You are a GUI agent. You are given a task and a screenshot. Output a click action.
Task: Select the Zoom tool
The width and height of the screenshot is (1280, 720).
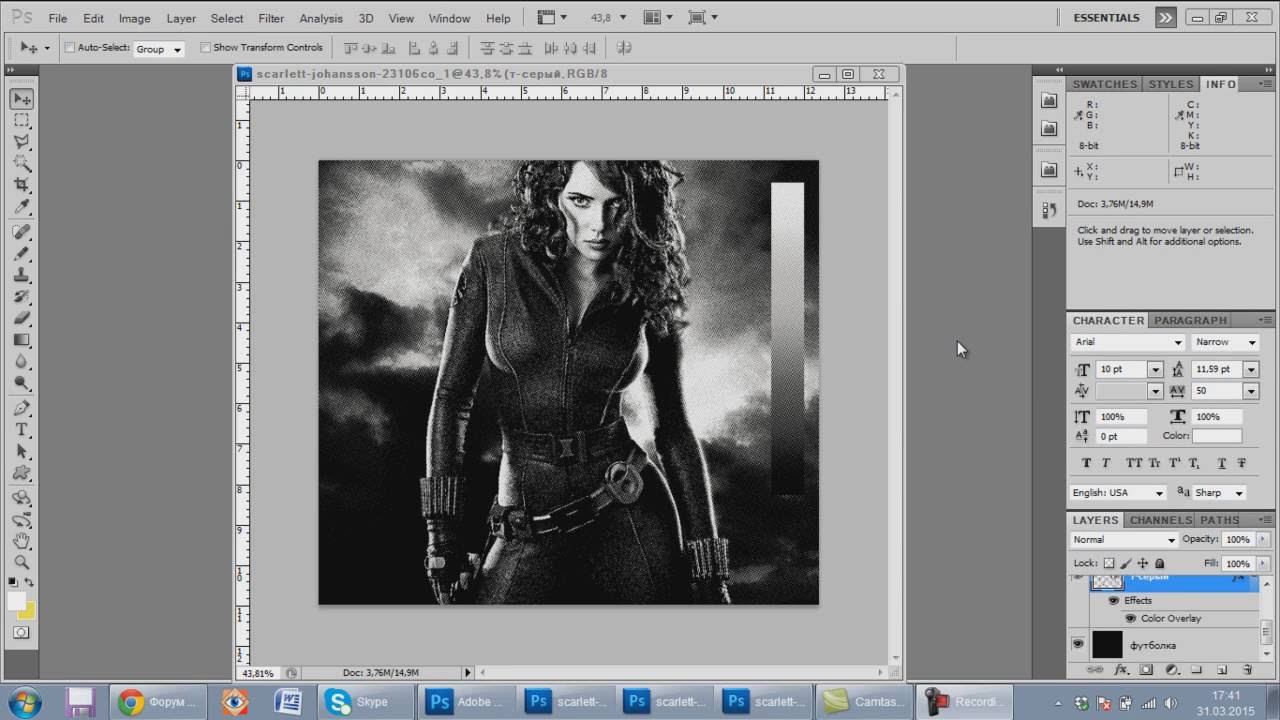point(22,563)
